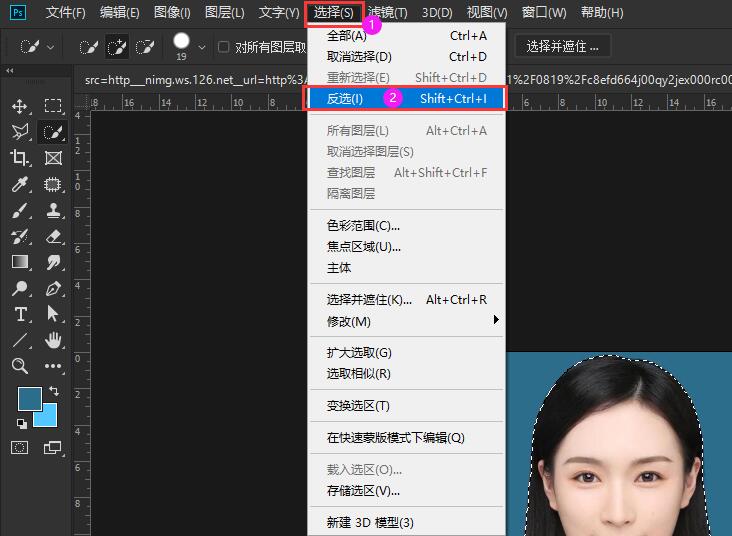
Task: Open Focus Area (焦点区域) dialog
Action: pyautogui.click(x=407, y=247)
